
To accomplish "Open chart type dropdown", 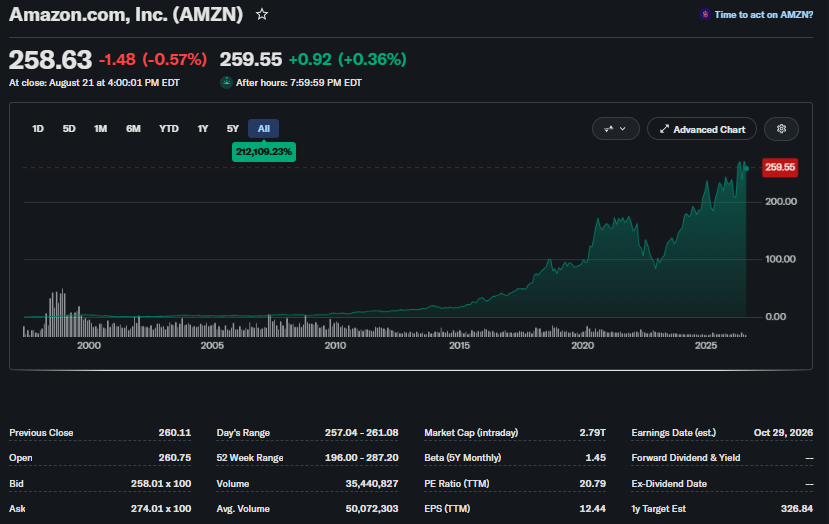I will click(x=615, y=129).
